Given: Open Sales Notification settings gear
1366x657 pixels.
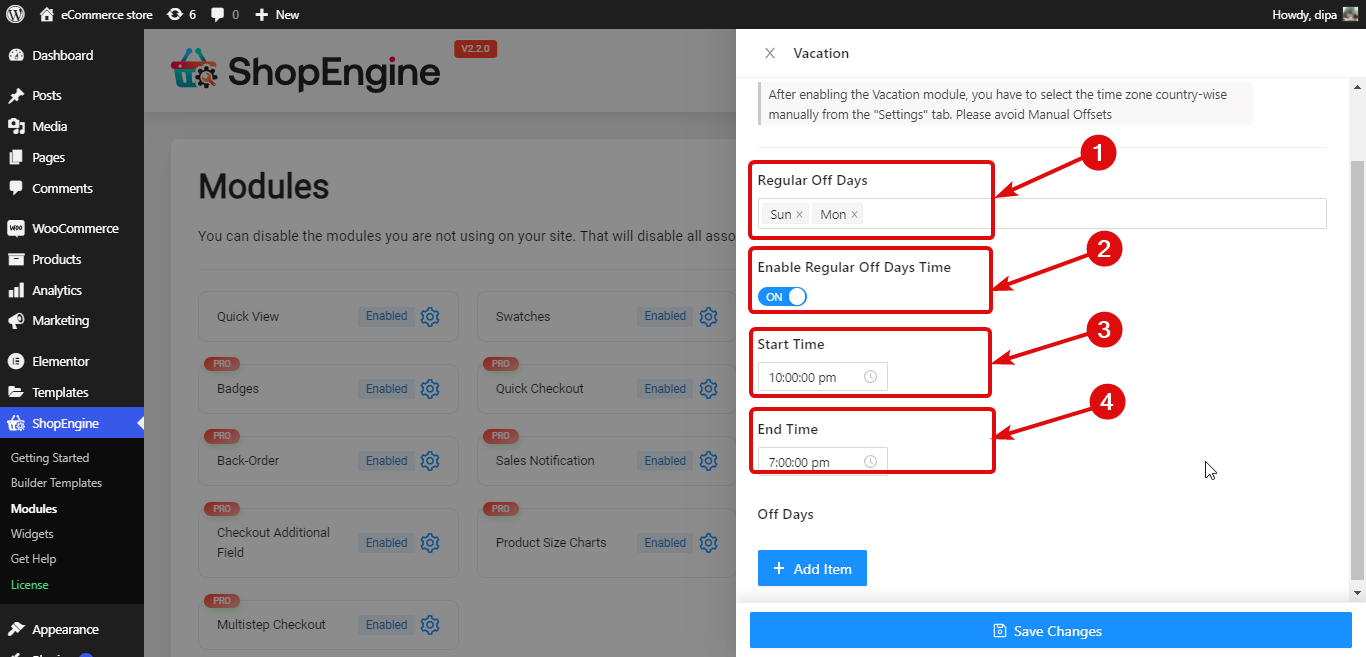Looking at the screenshot, I should coord(708,460).
